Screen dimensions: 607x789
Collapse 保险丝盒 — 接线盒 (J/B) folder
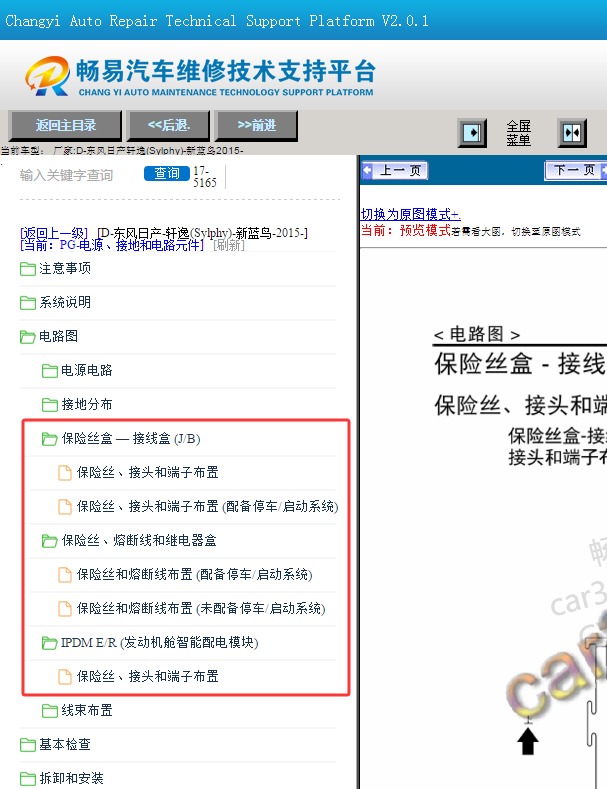(131, 438)
